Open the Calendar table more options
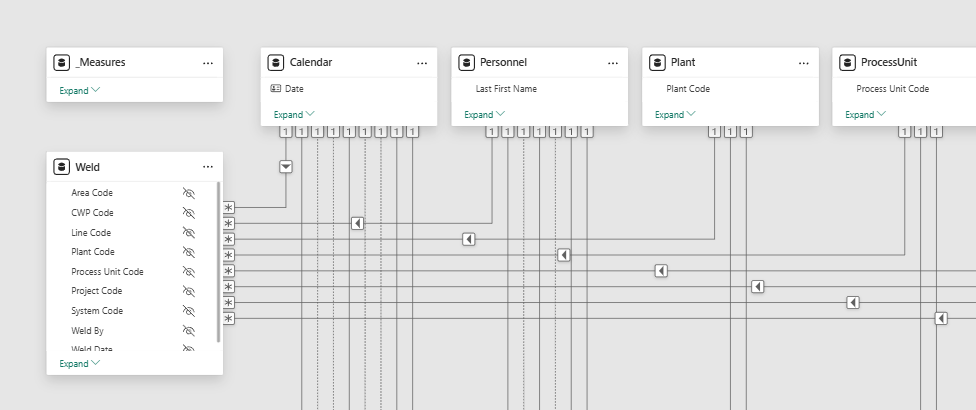 [422, 63]
